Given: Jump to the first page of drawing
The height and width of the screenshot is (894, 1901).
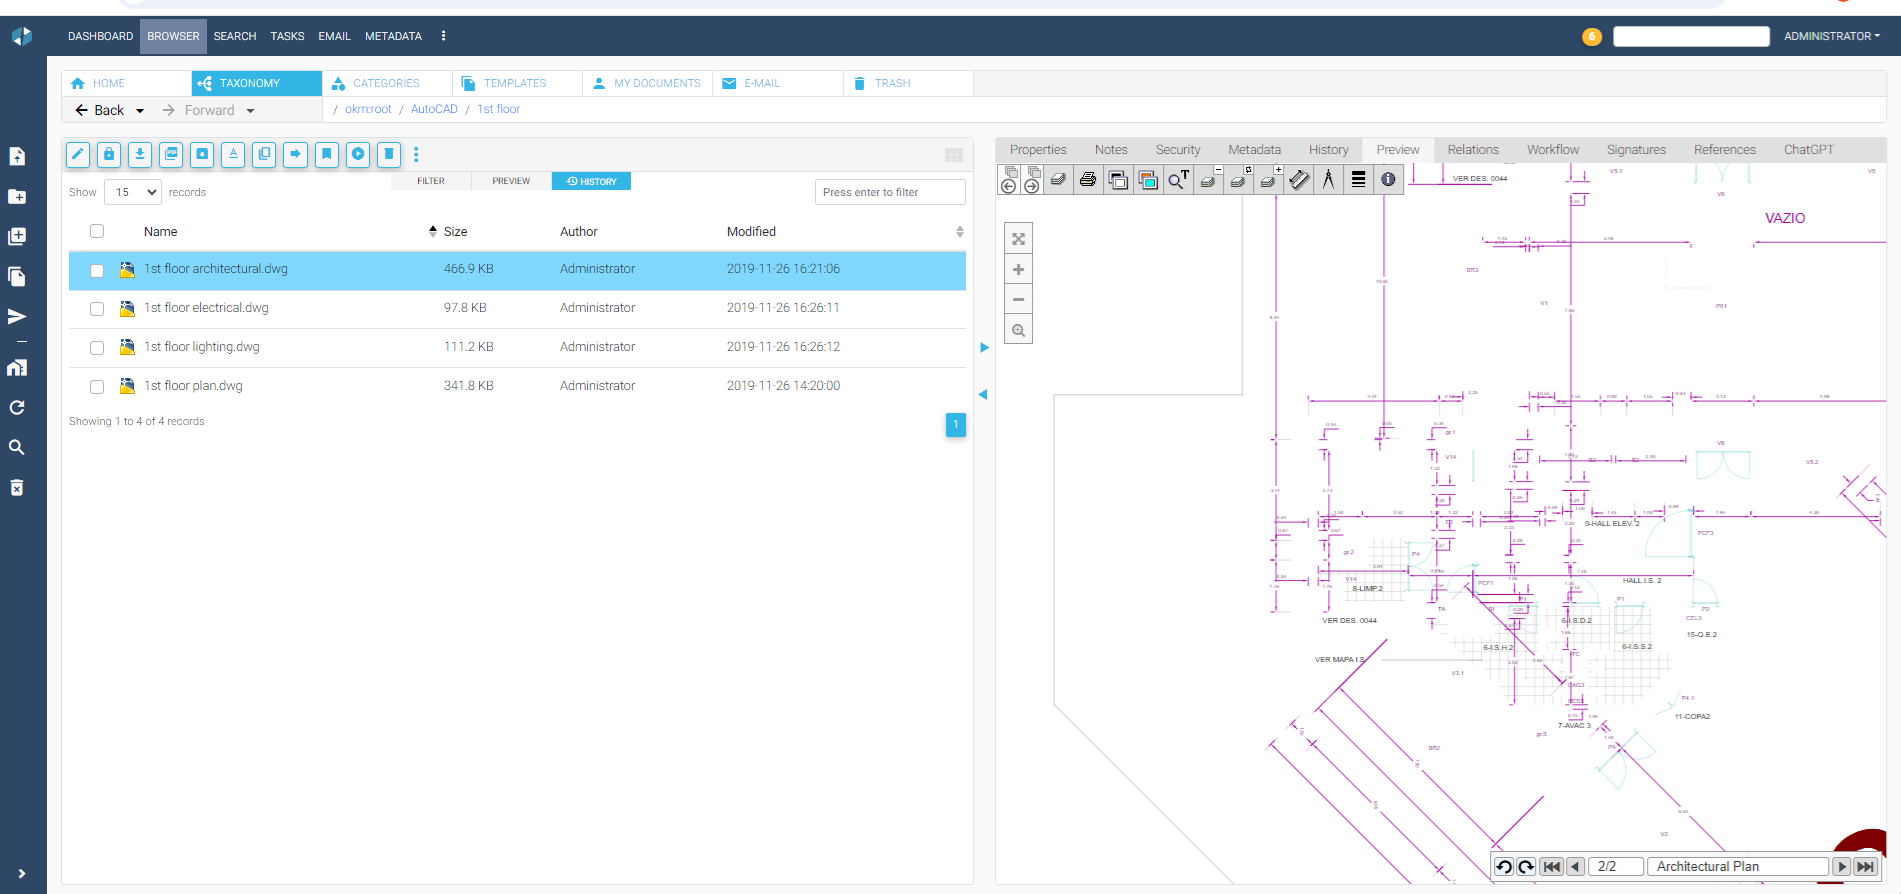Looking at the screenshot, I should pos(1551,867).
